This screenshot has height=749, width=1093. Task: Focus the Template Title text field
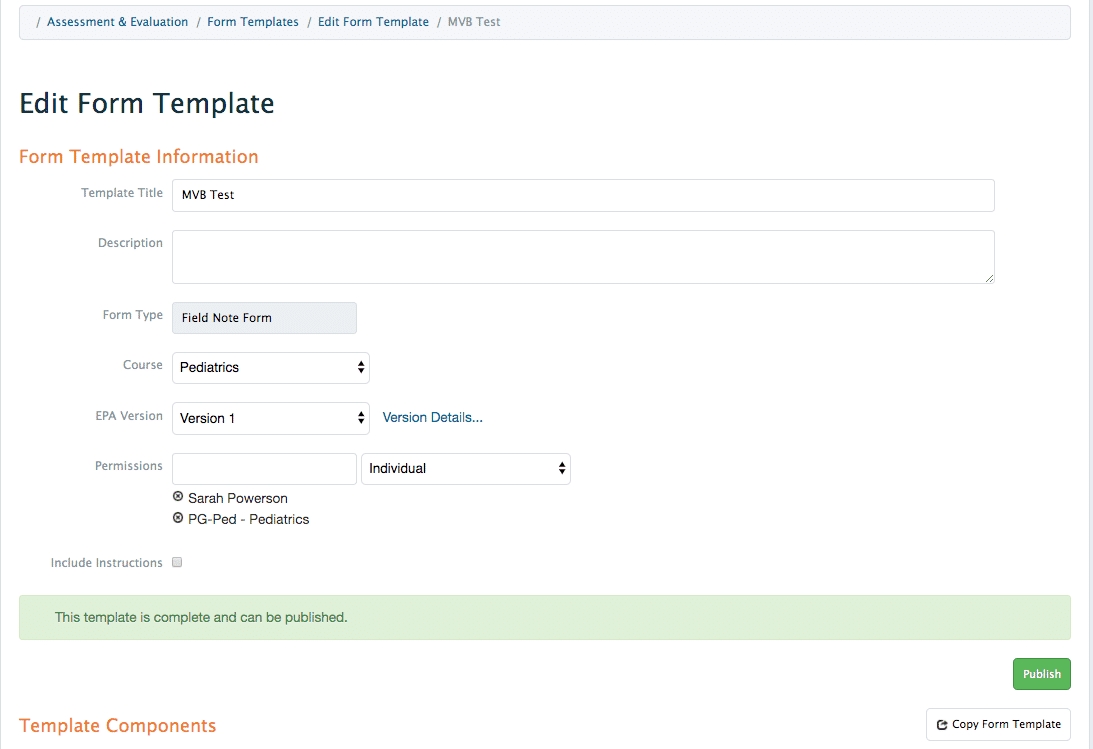coord(583,195)
